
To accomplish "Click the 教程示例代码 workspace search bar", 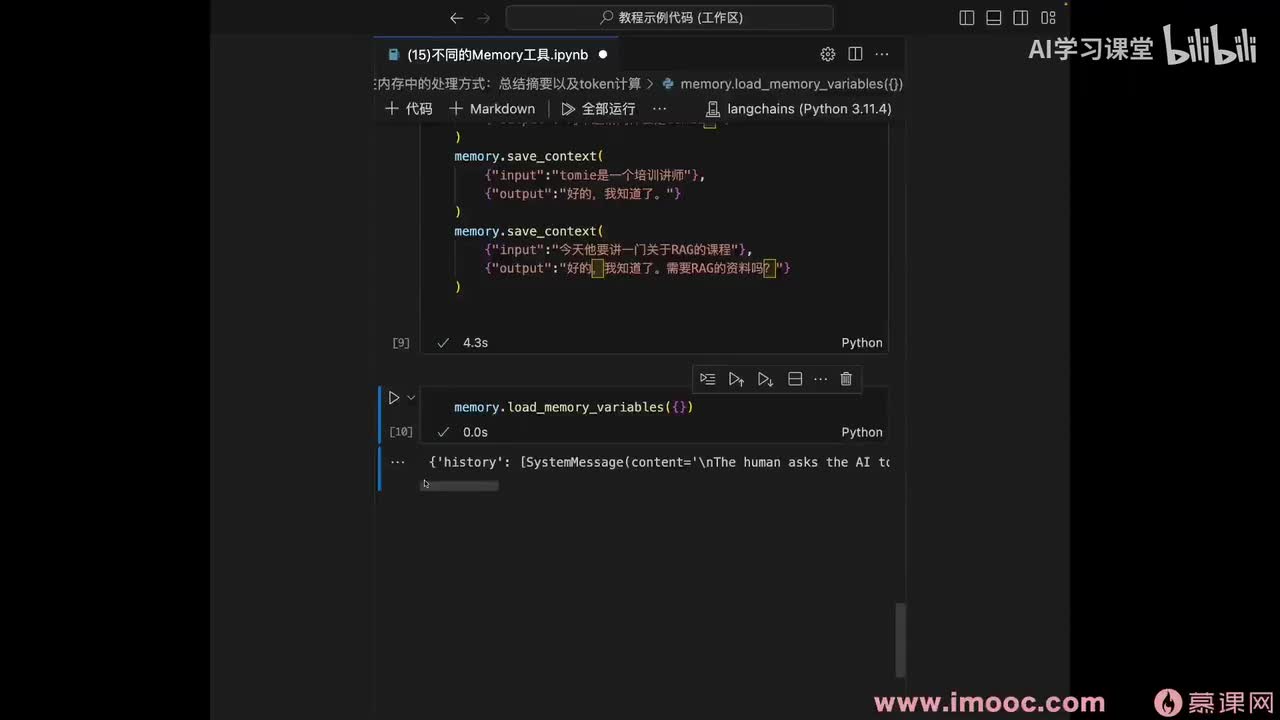I will pyautogui.click(x=669, y=18).
